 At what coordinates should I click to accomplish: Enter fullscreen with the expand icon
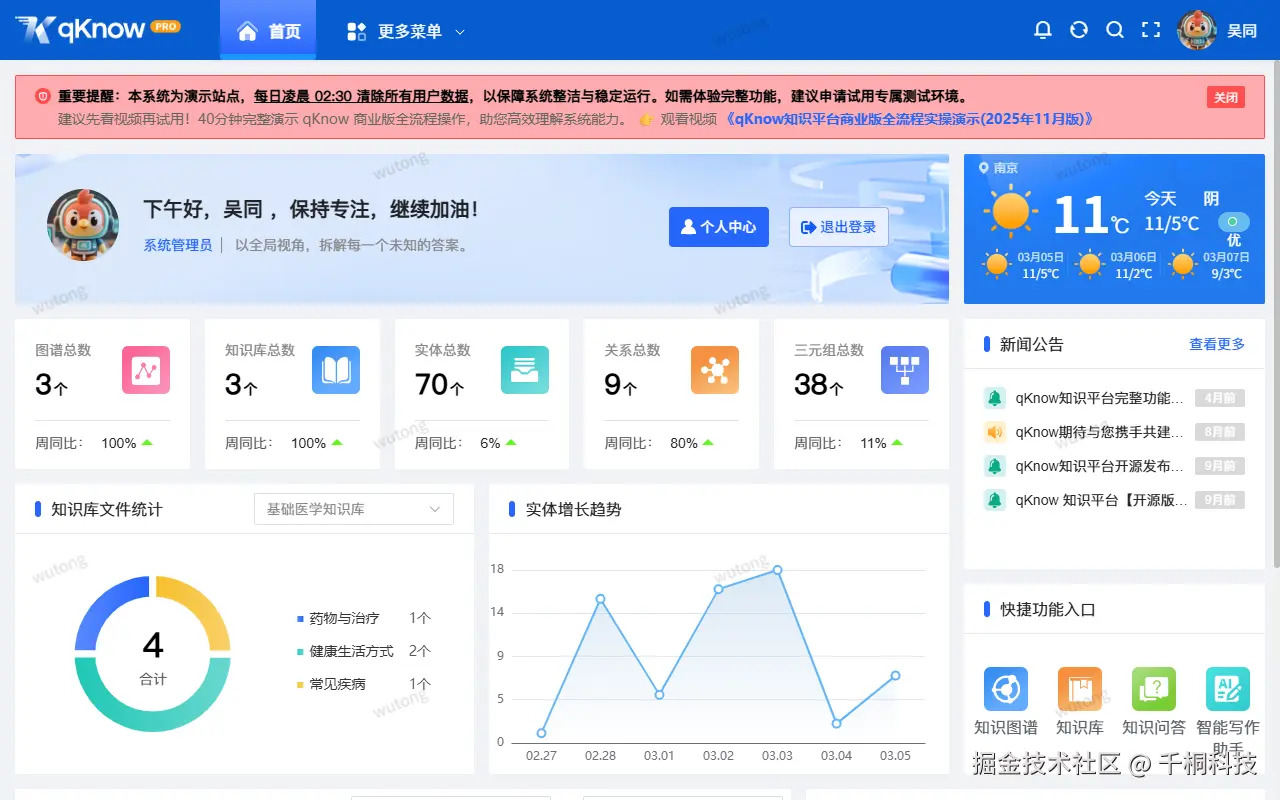pyautogui.click(x=1151, y=30)
